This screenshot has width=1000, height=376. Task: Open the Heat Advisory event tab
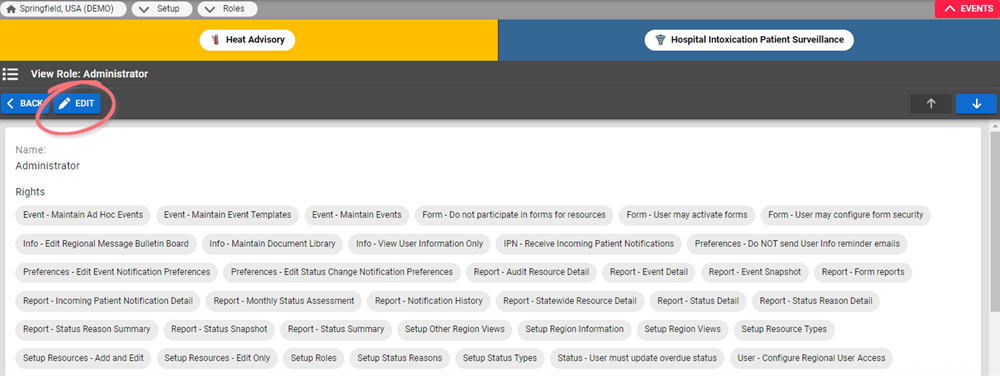[247, 40]
